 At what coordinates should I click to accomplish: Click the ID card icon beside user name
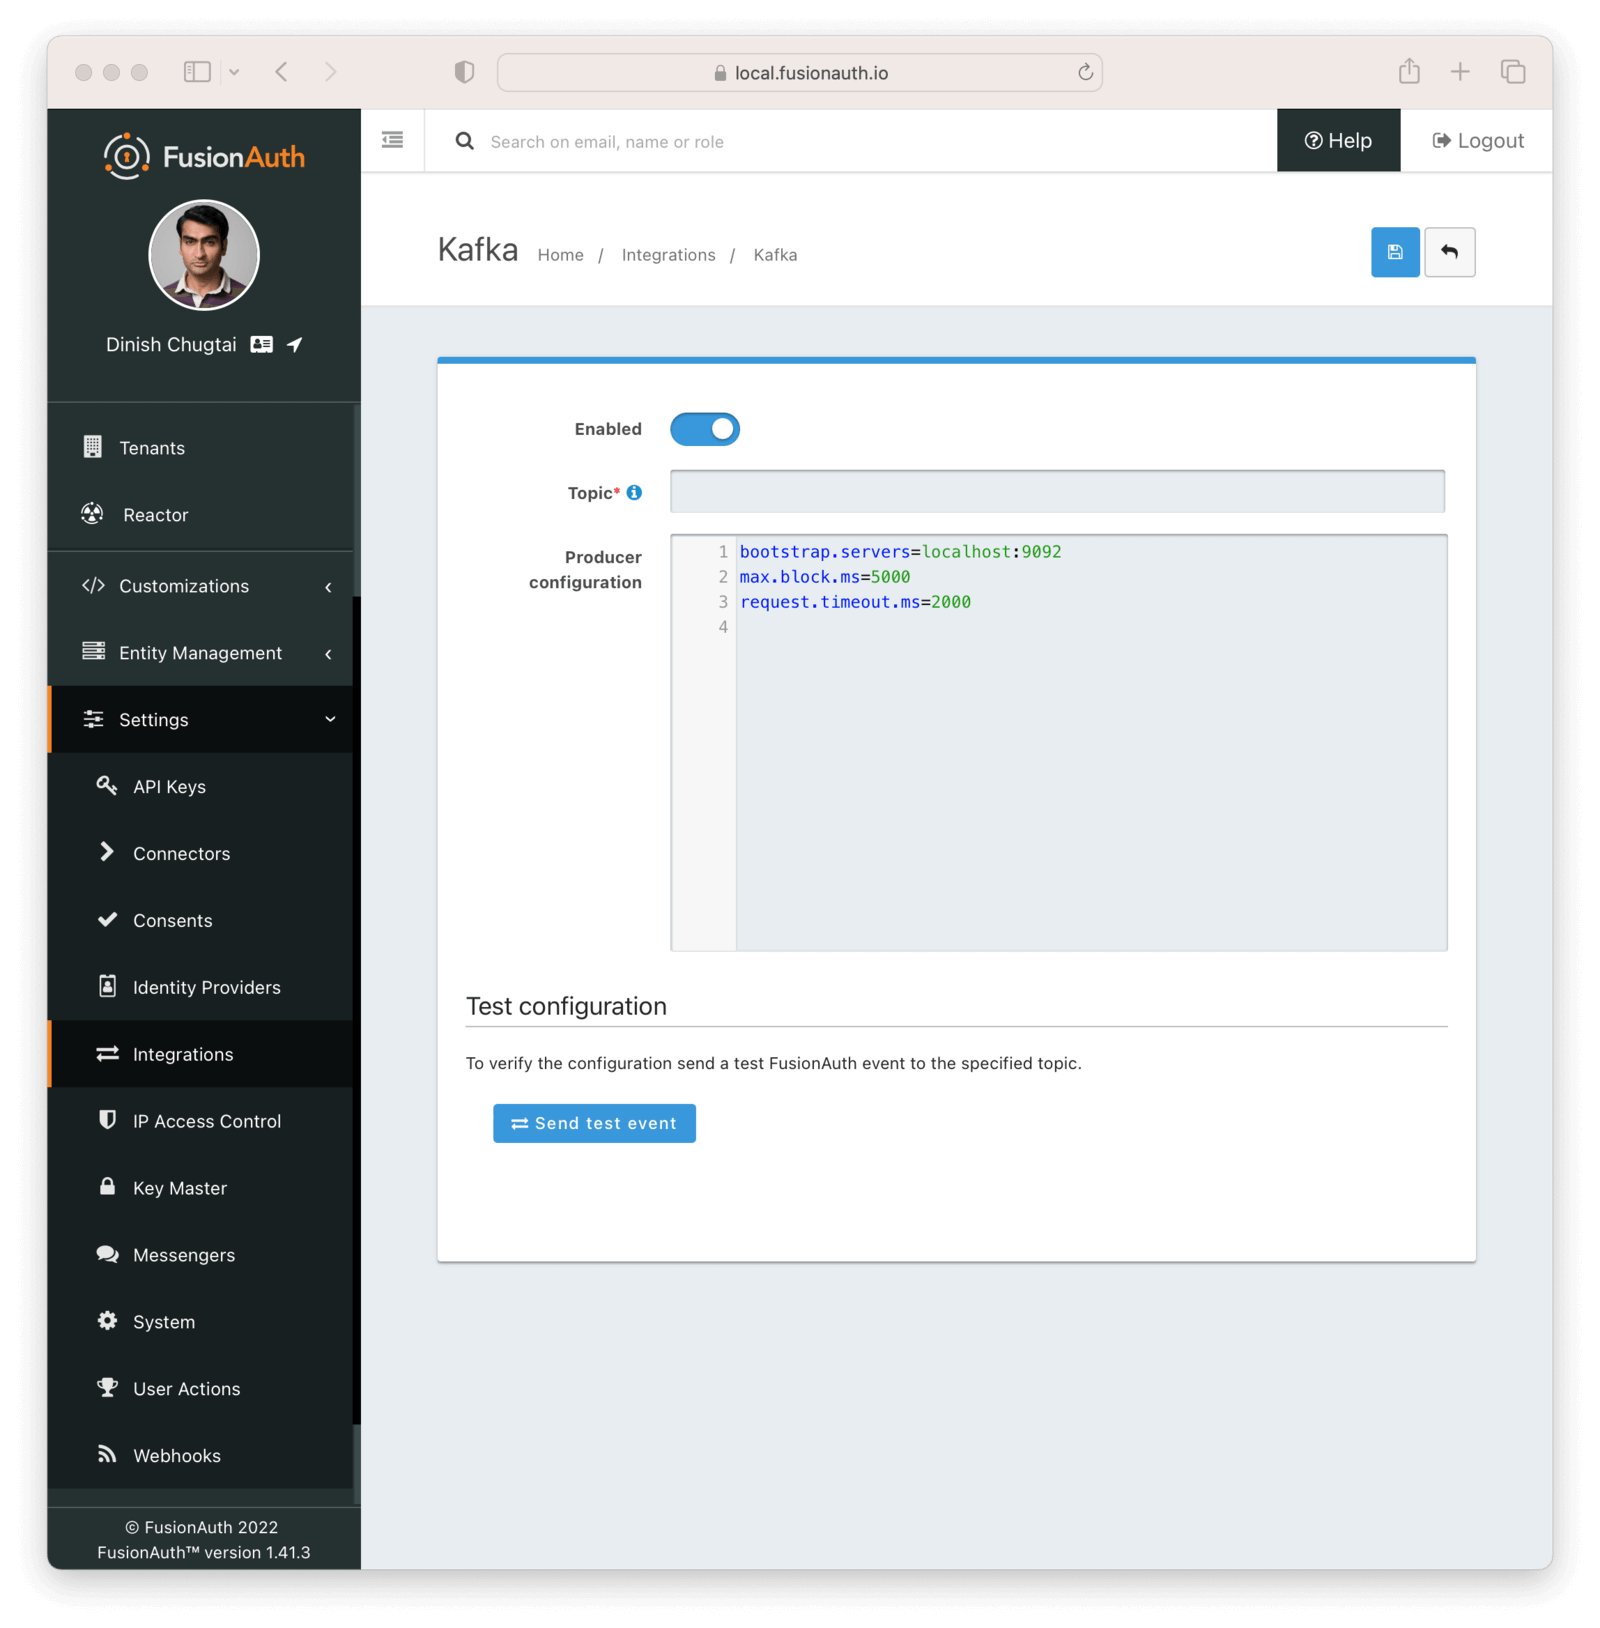pyautogui.click(x=261, y=344)
